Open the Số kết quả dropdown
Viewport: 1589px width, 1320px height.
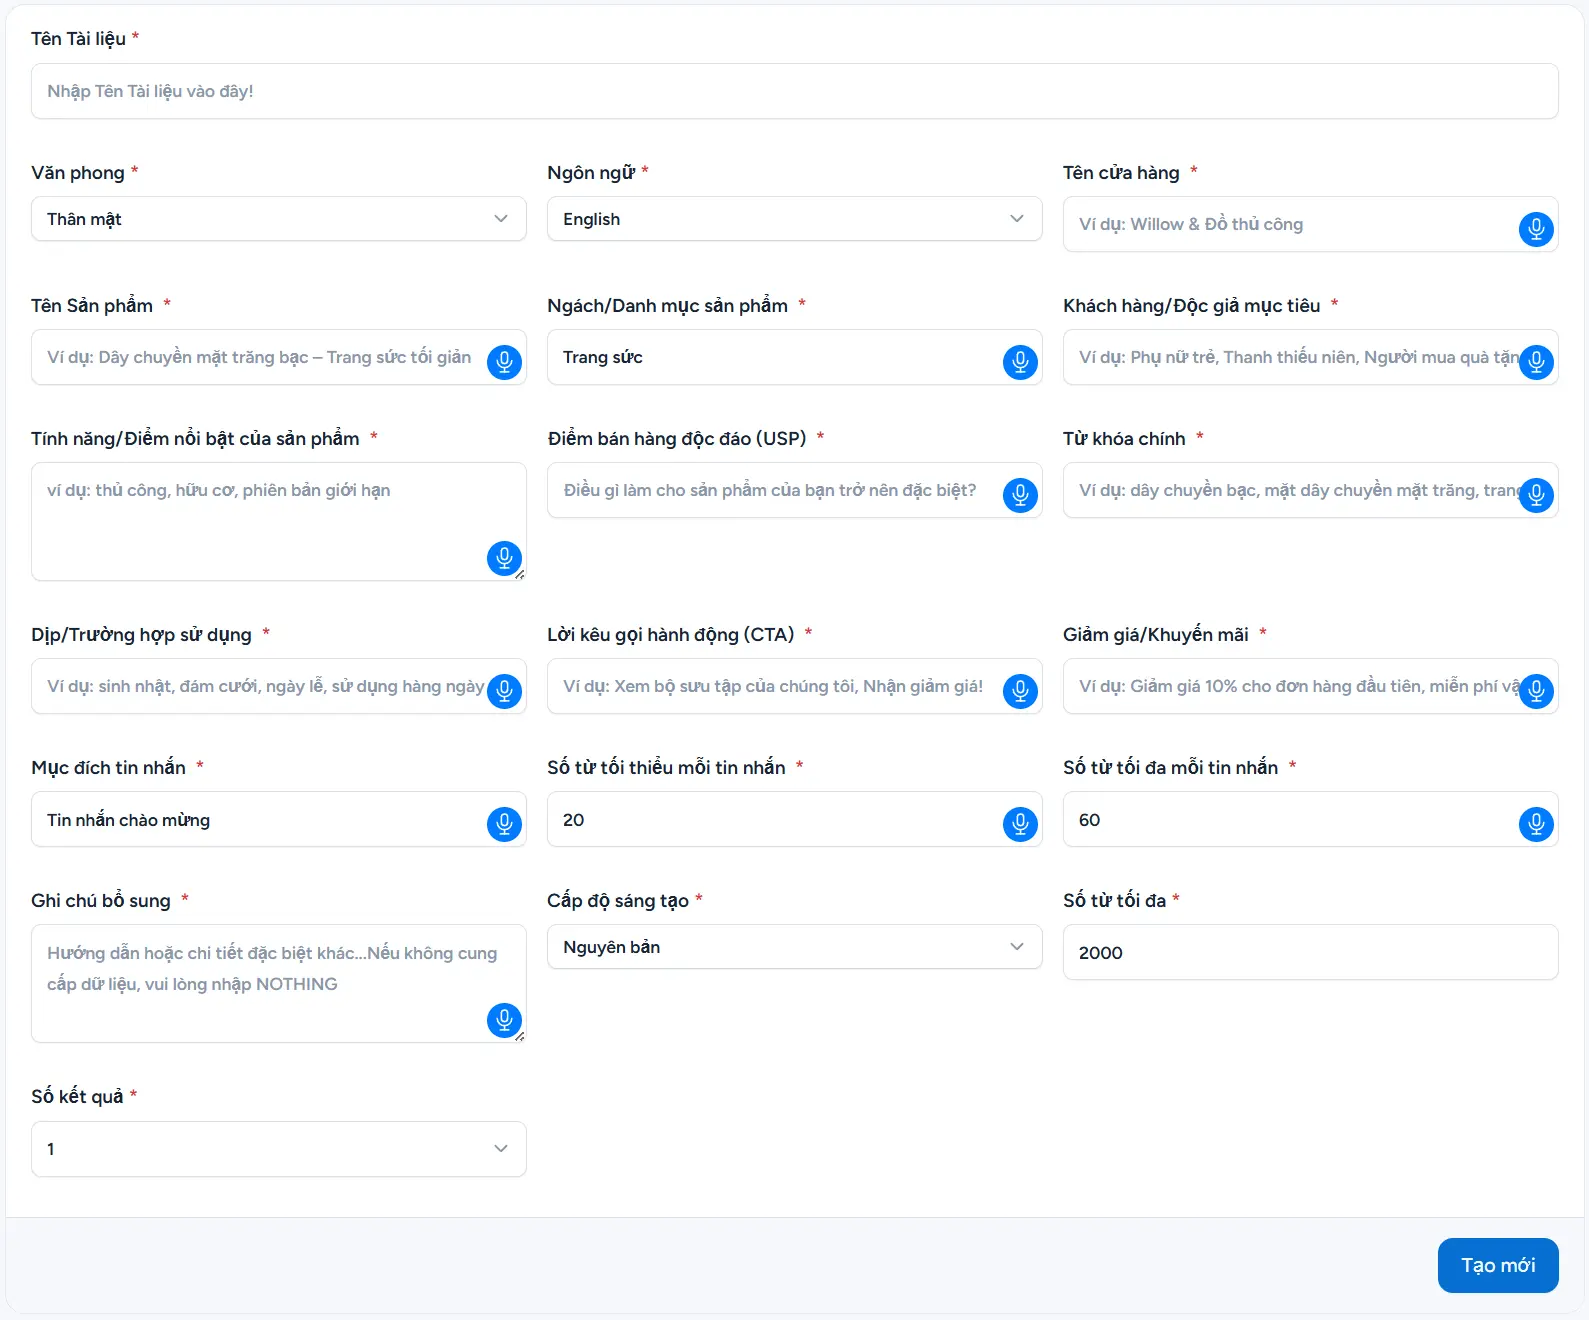coord(279,1149)
